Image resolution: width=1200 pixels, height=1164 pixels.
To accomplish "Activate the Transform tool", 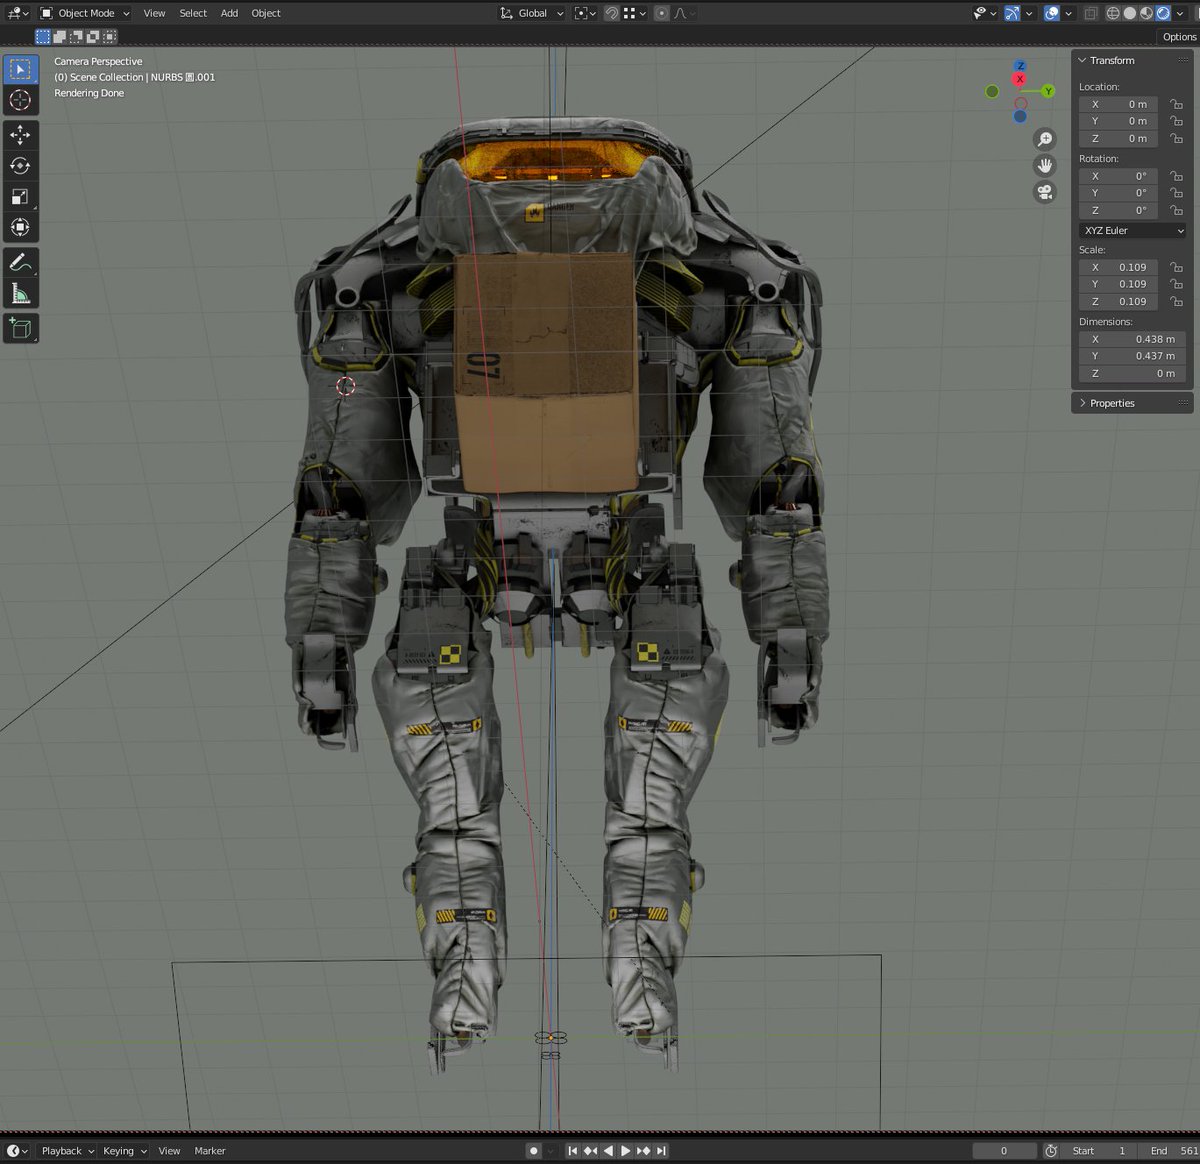I will pos(20,228).
